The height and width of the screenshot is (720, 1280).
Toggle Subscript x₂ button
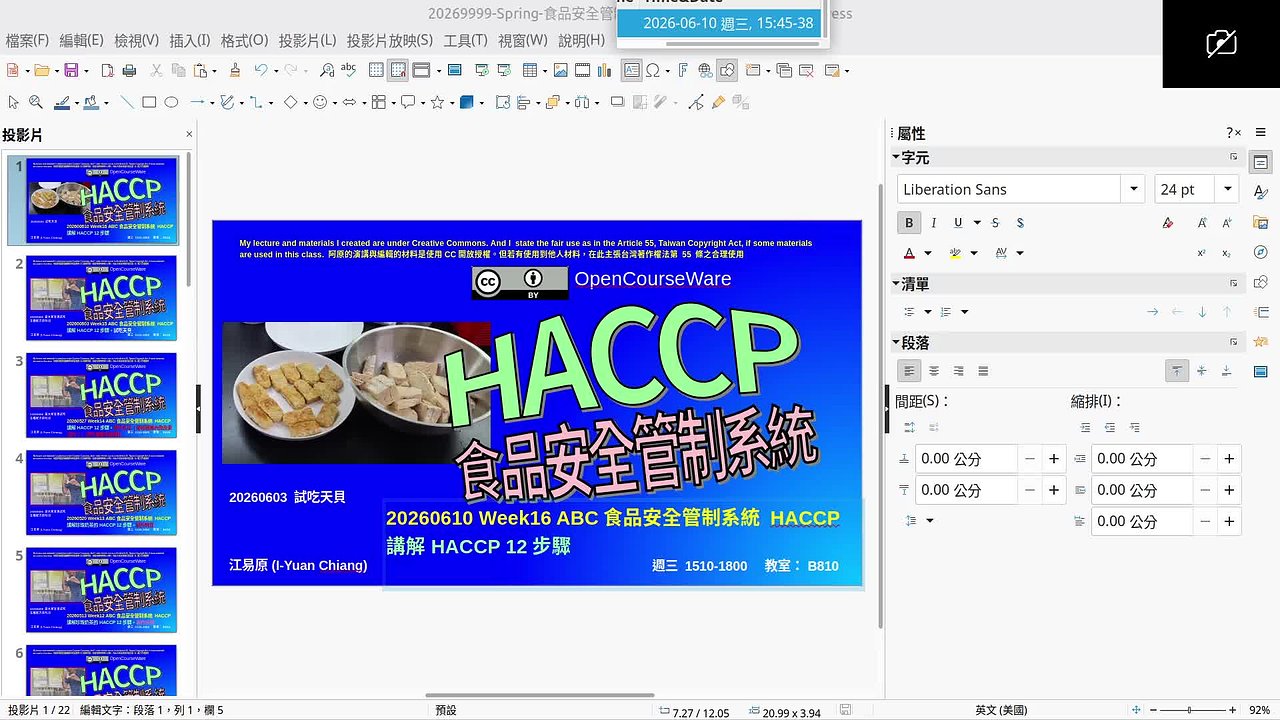(x=1227, y=253)
